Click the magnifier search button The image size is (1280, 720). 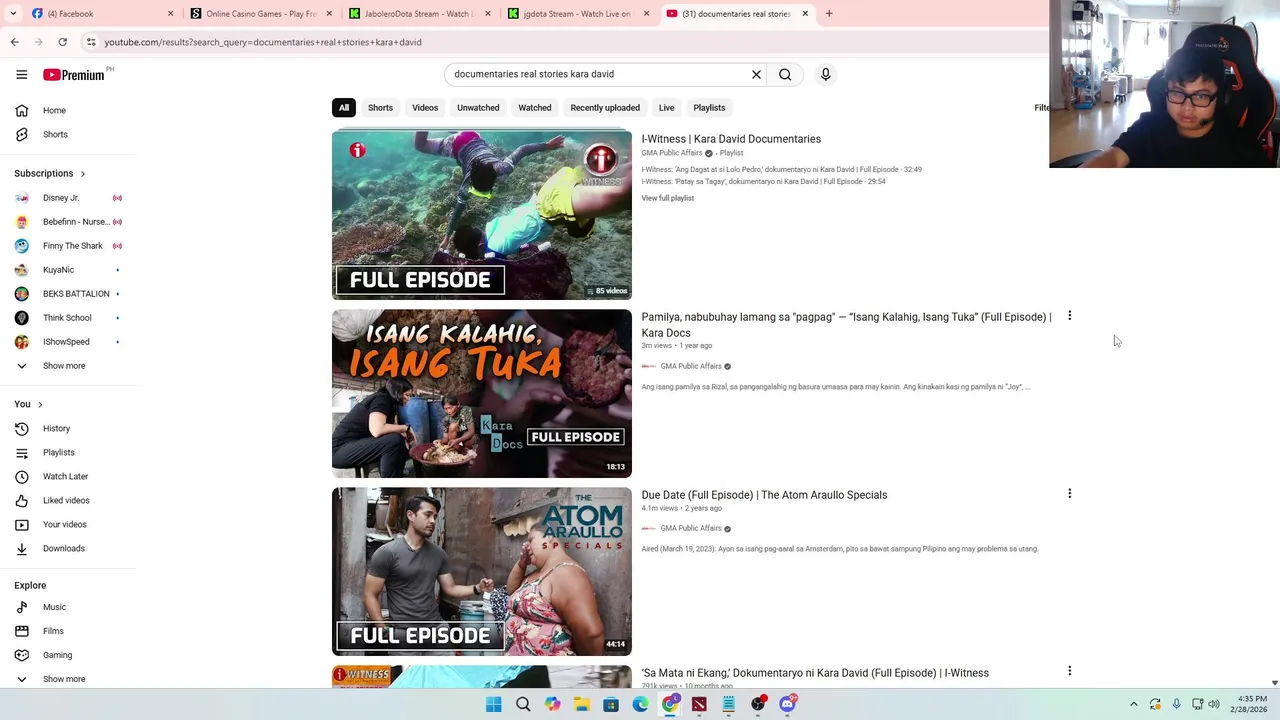[785, 74]
